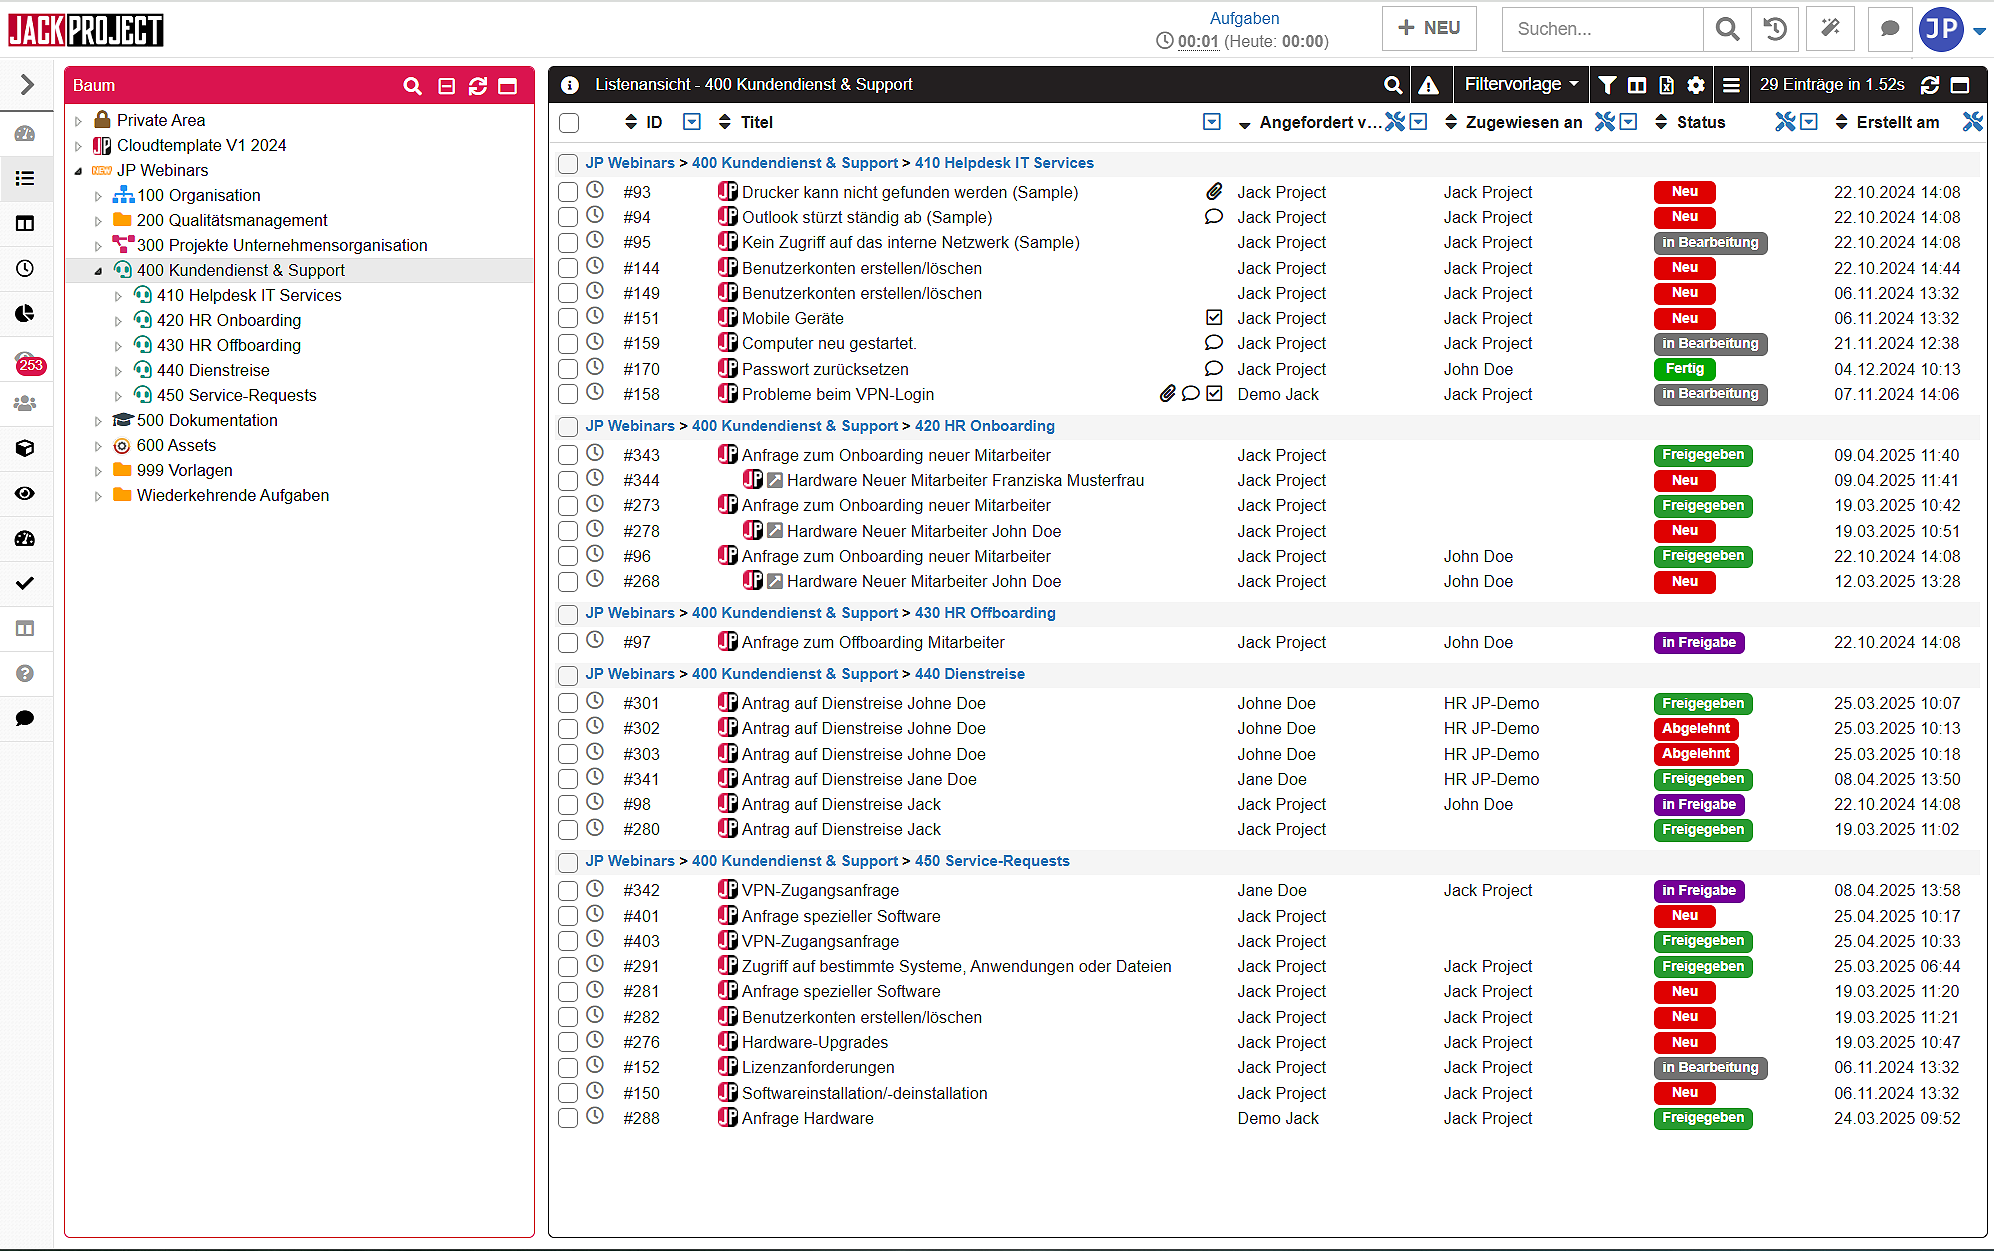Expand the 410 Helpdesk IT Services node

(118, 296)
